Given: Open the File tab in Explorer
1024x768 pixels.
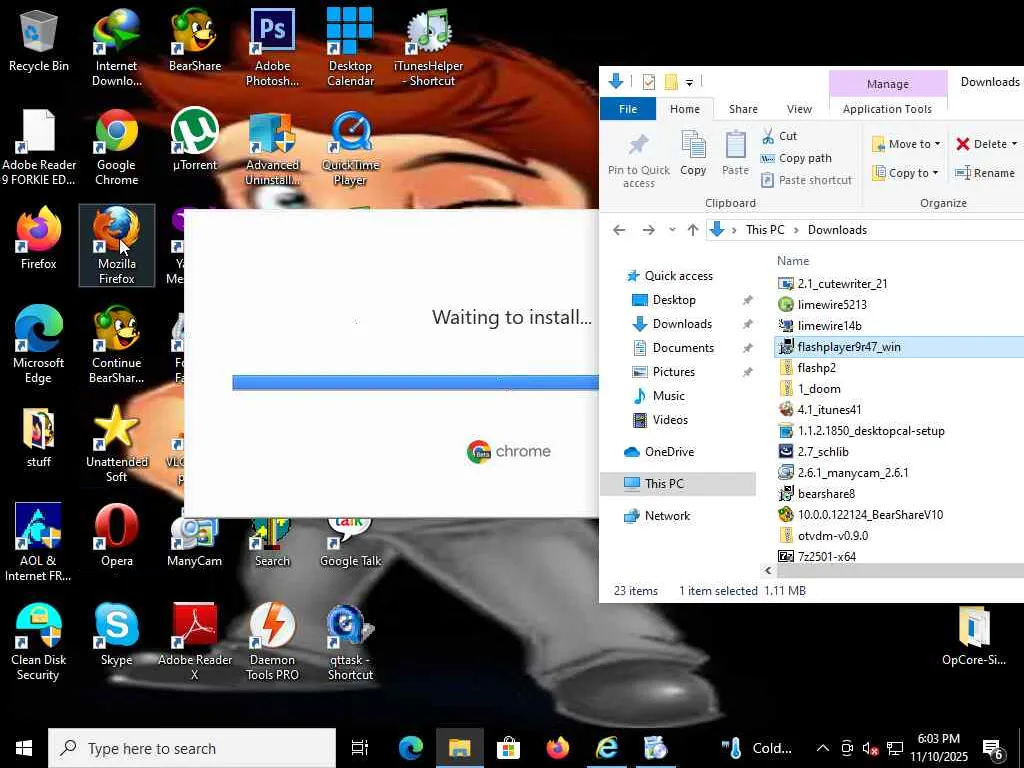Looking at the screenshot, I should (x=628, y=109).
